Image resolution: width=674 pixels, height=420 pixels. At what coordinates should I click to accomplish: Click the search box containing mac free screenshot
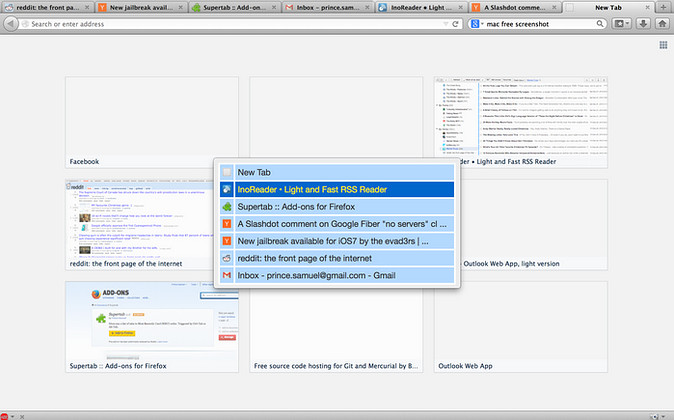pos(539,24)
